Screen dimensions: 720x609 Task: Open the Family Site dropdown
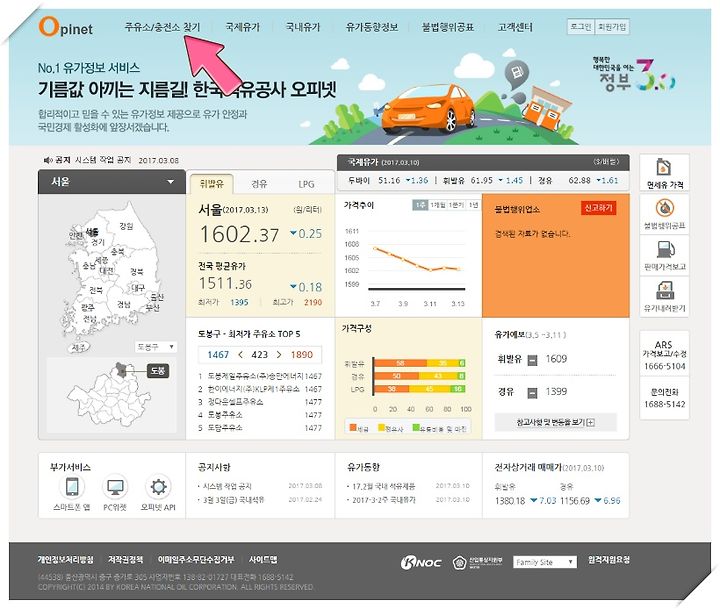click(545, 562)
